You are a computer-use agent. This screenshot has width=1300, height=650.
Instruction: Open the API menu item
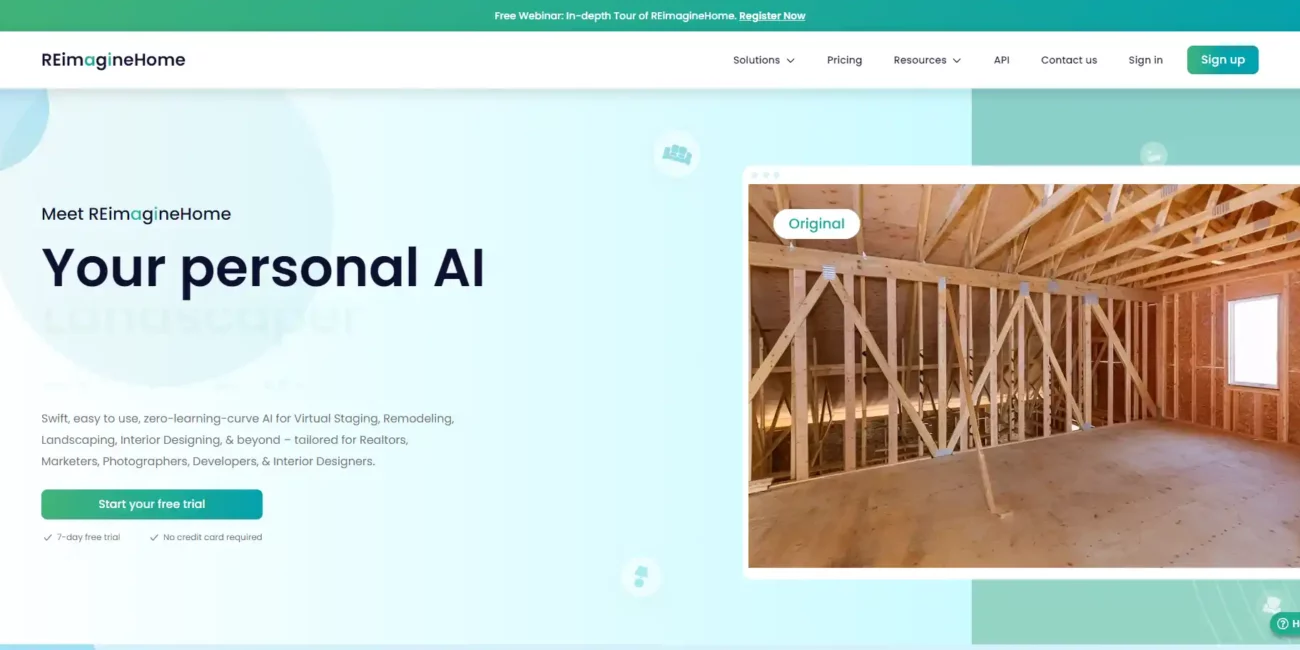point(1001,60)
